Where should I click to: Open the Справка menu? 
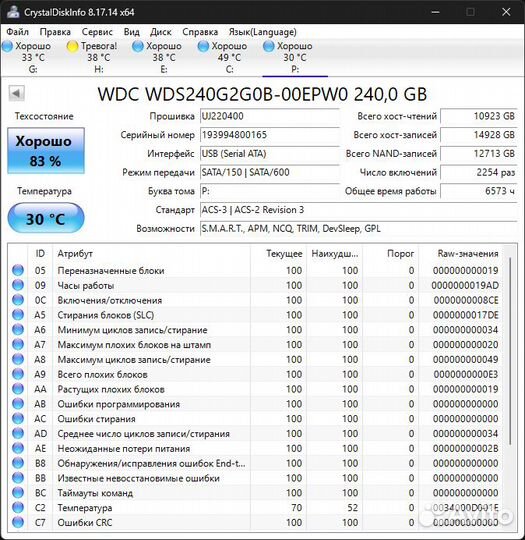coord(200,32)
